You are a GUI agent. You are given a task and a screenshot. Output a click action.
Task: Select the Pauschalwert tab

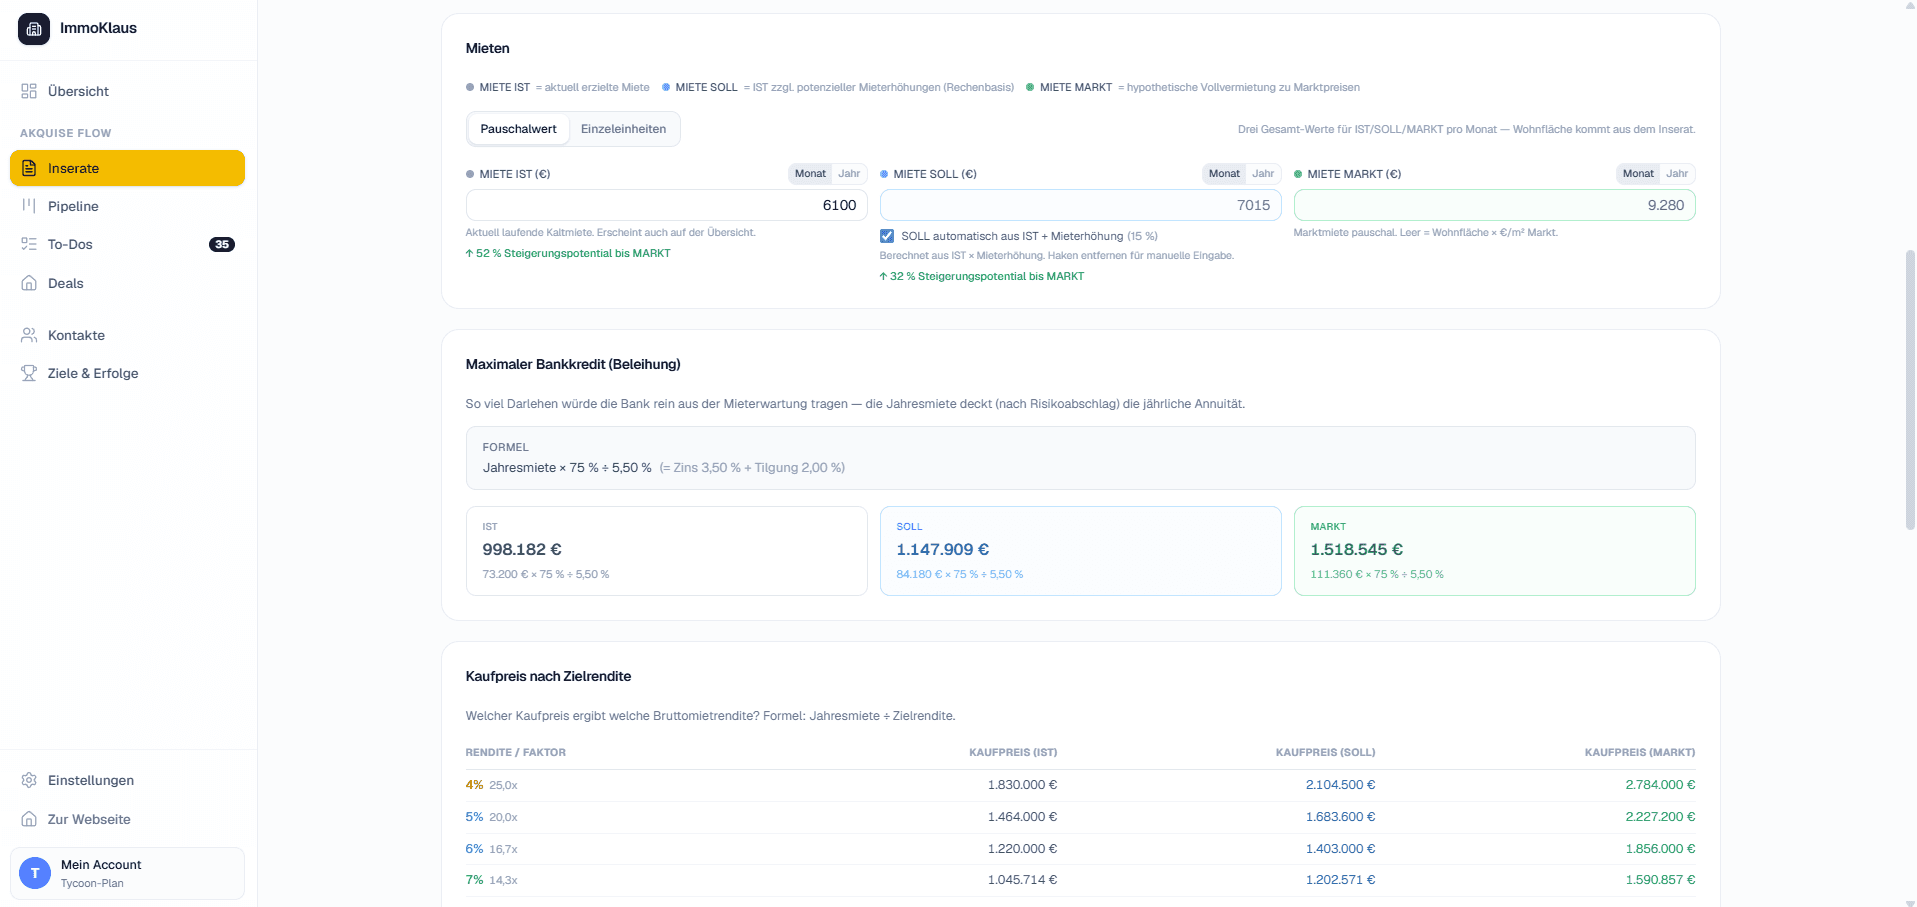point(518,129)
